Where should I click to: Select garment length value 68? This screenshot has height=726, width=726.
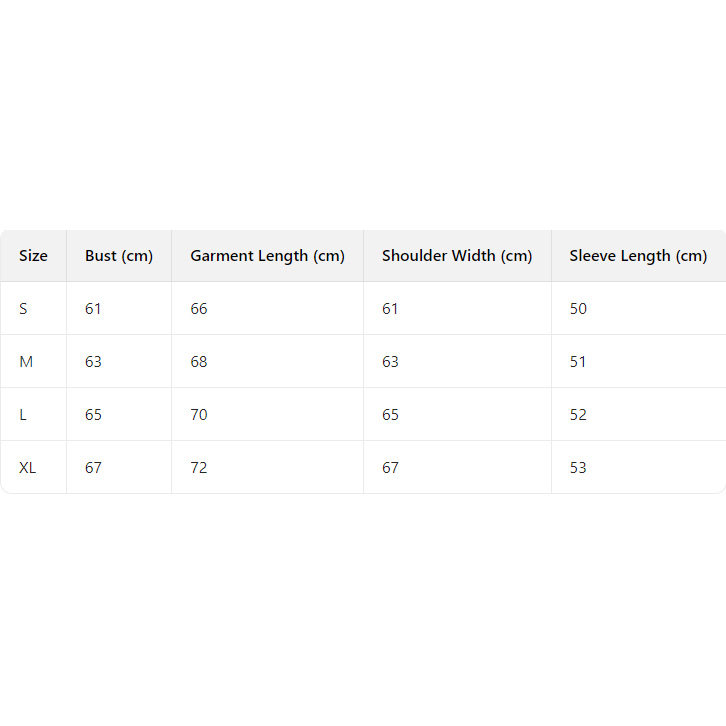click(199, 362)
